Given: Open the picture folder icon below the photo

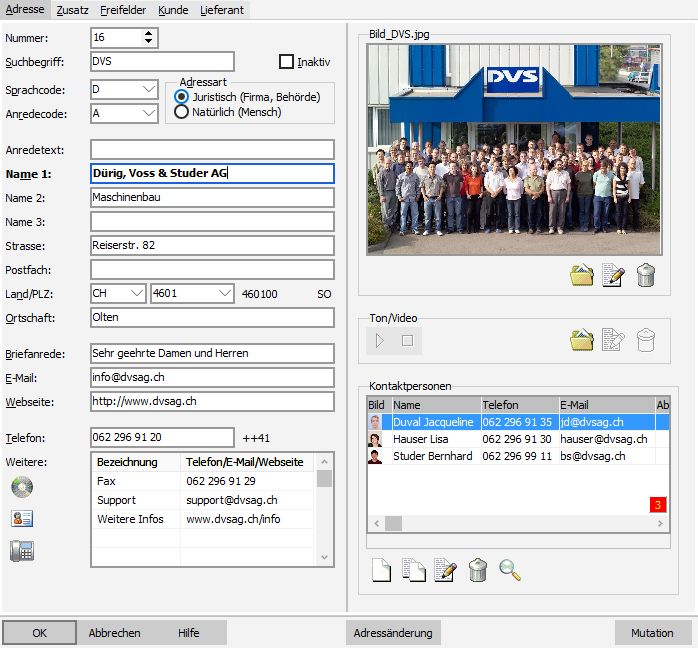Looking at the screenshot, I should pyautogui.click(x=582, y=276).
